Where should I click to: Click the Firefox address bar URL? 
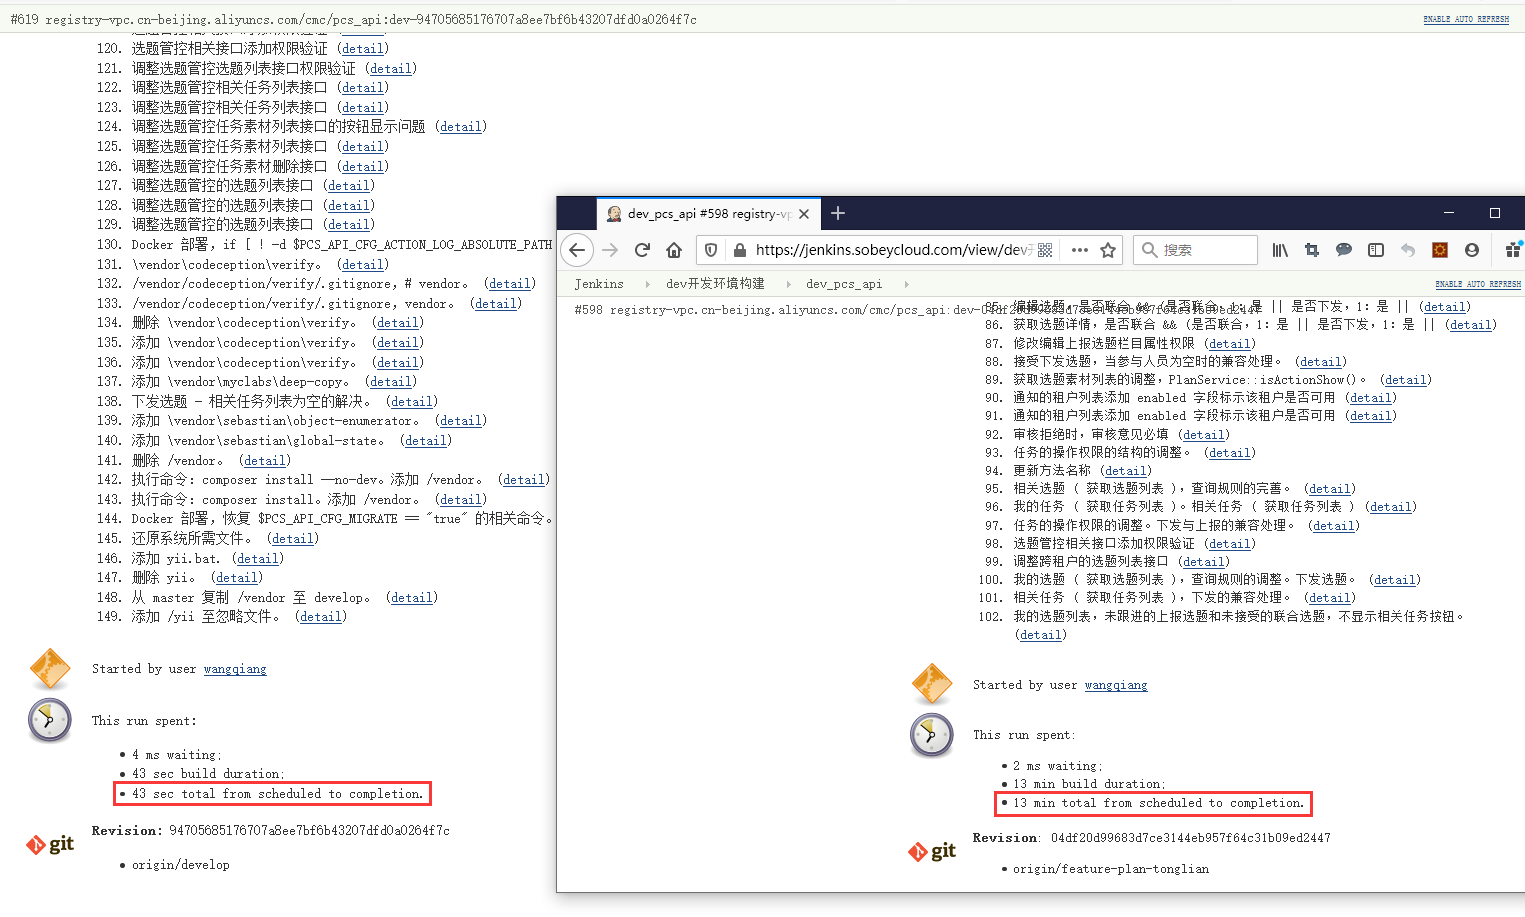click(x=893, y=250)
